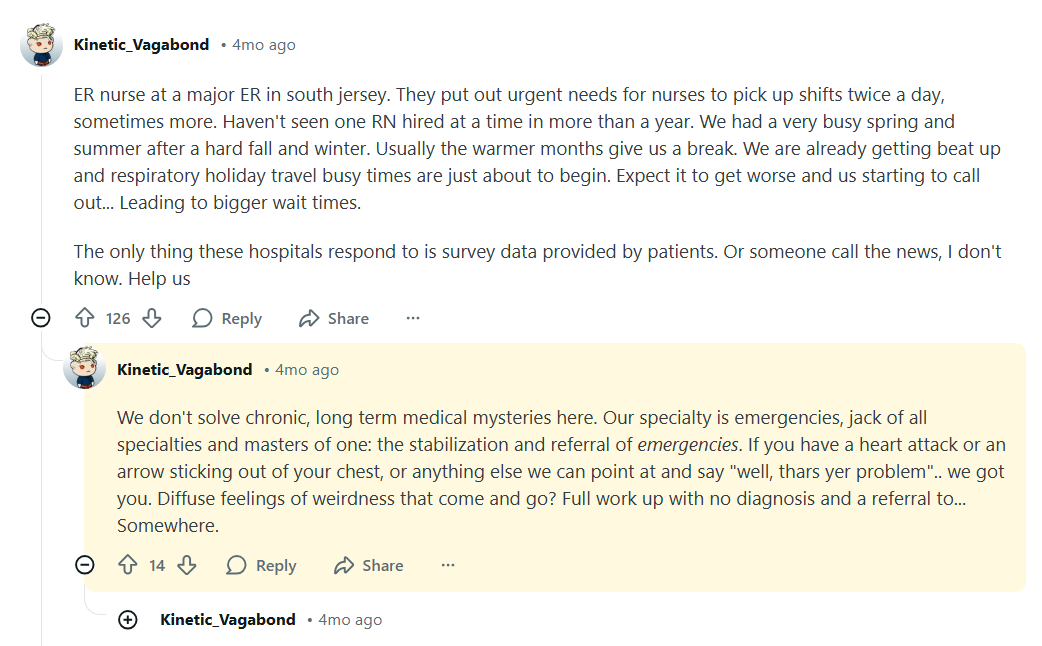The height and width of the screenshot is (646, 1042).
Task: Open more options on highlighted reply
Action: pos(448,565)
